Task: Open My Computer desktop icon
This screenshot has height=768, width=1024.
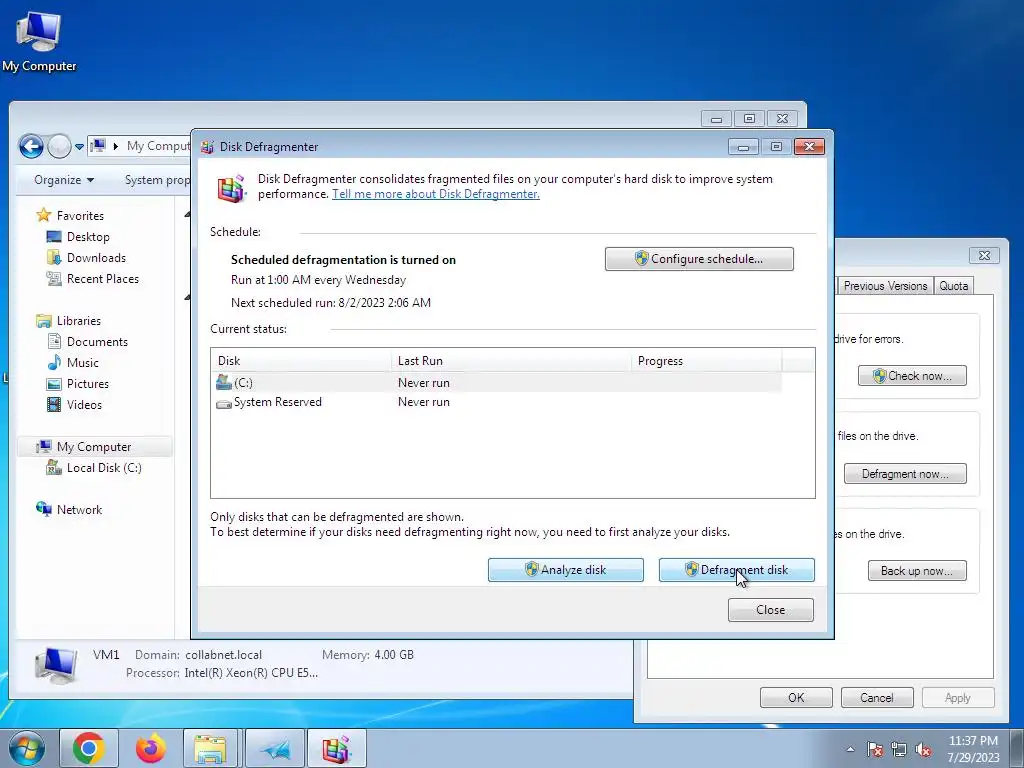Action: pyautogui.click(x=39, y=41)
